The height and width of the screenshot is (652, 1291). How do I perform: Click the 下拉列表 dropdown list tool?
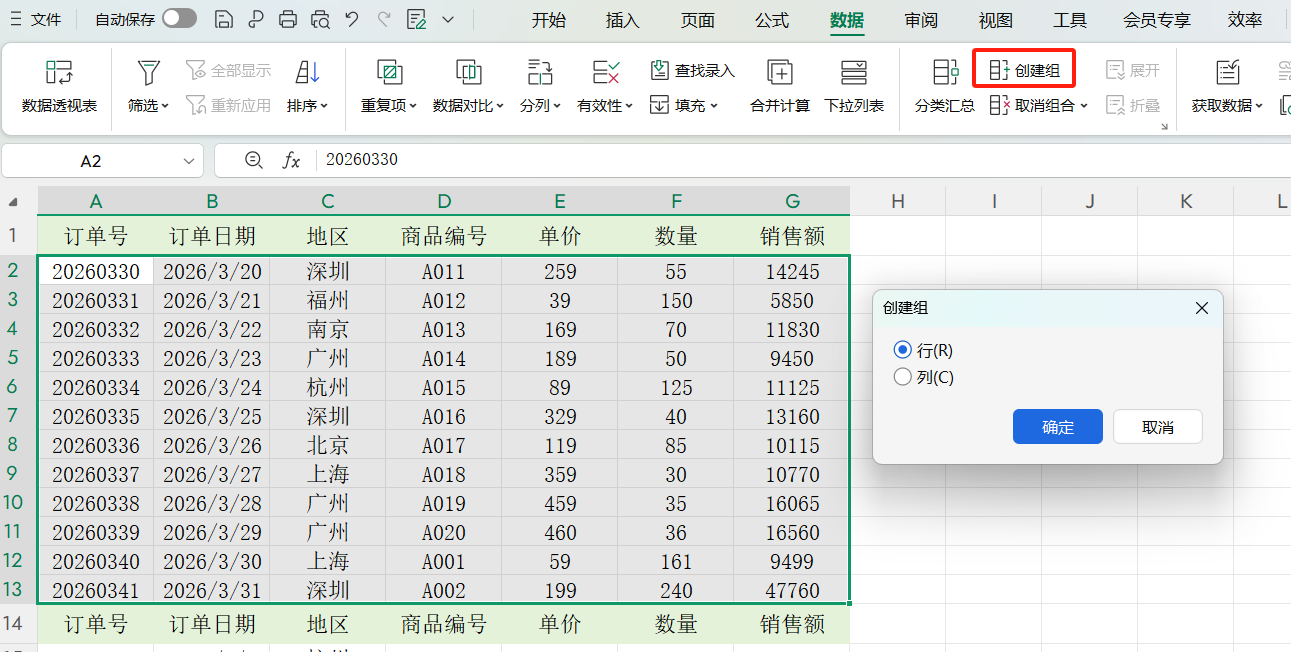(854, 88)
